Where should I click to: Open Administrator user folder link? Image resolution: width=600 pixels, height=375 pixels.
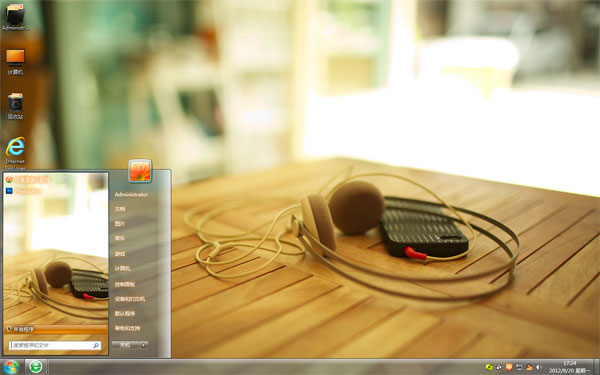coord(131,194)
